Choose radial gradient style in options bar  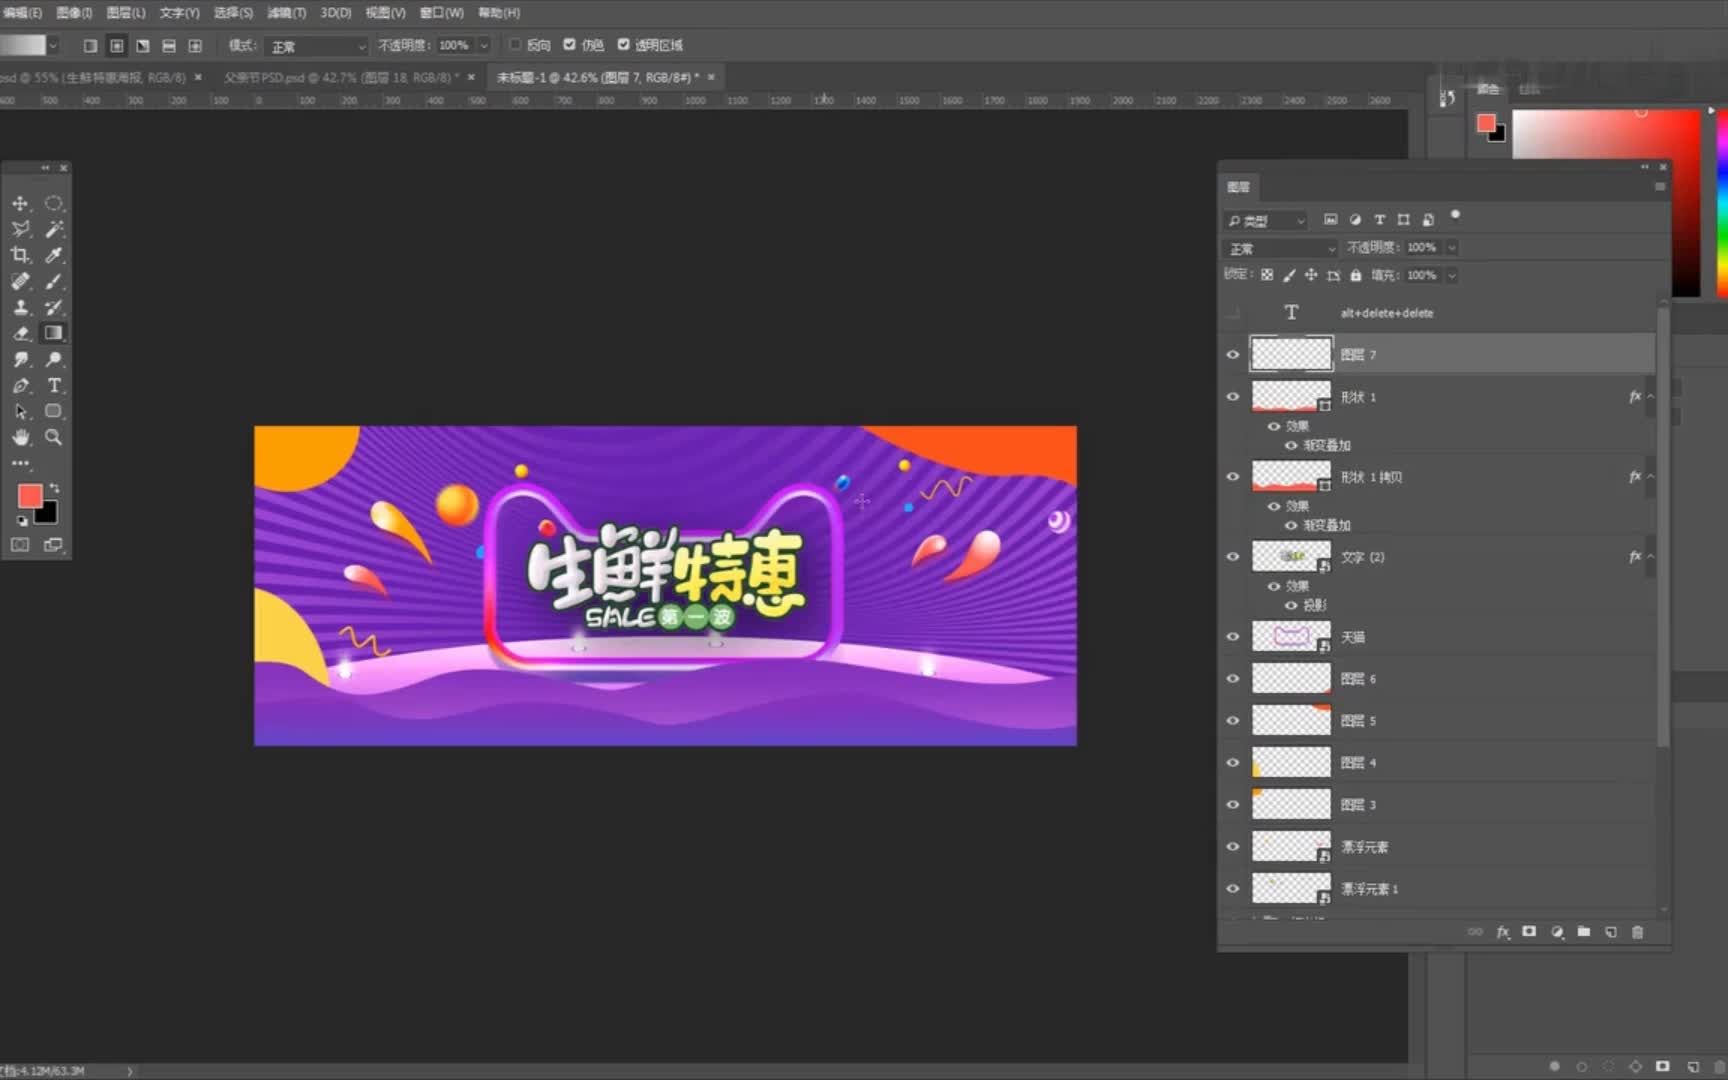coord(117,45)
